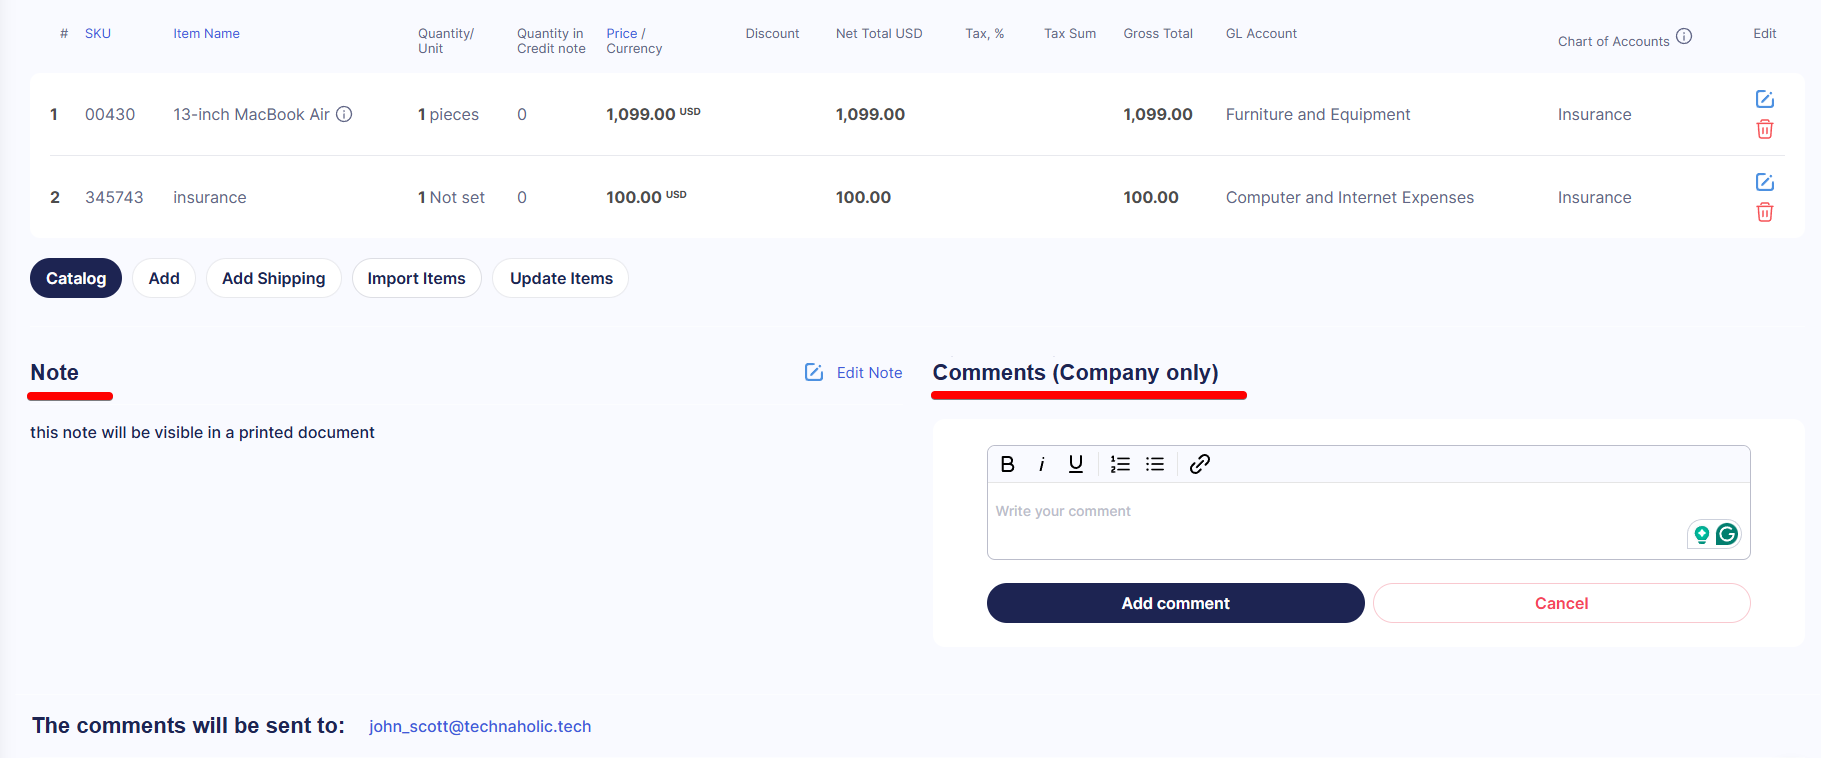Viewport: 1821px width, 758px height.
Task: Click Update Items button
Action: point(561,278)
